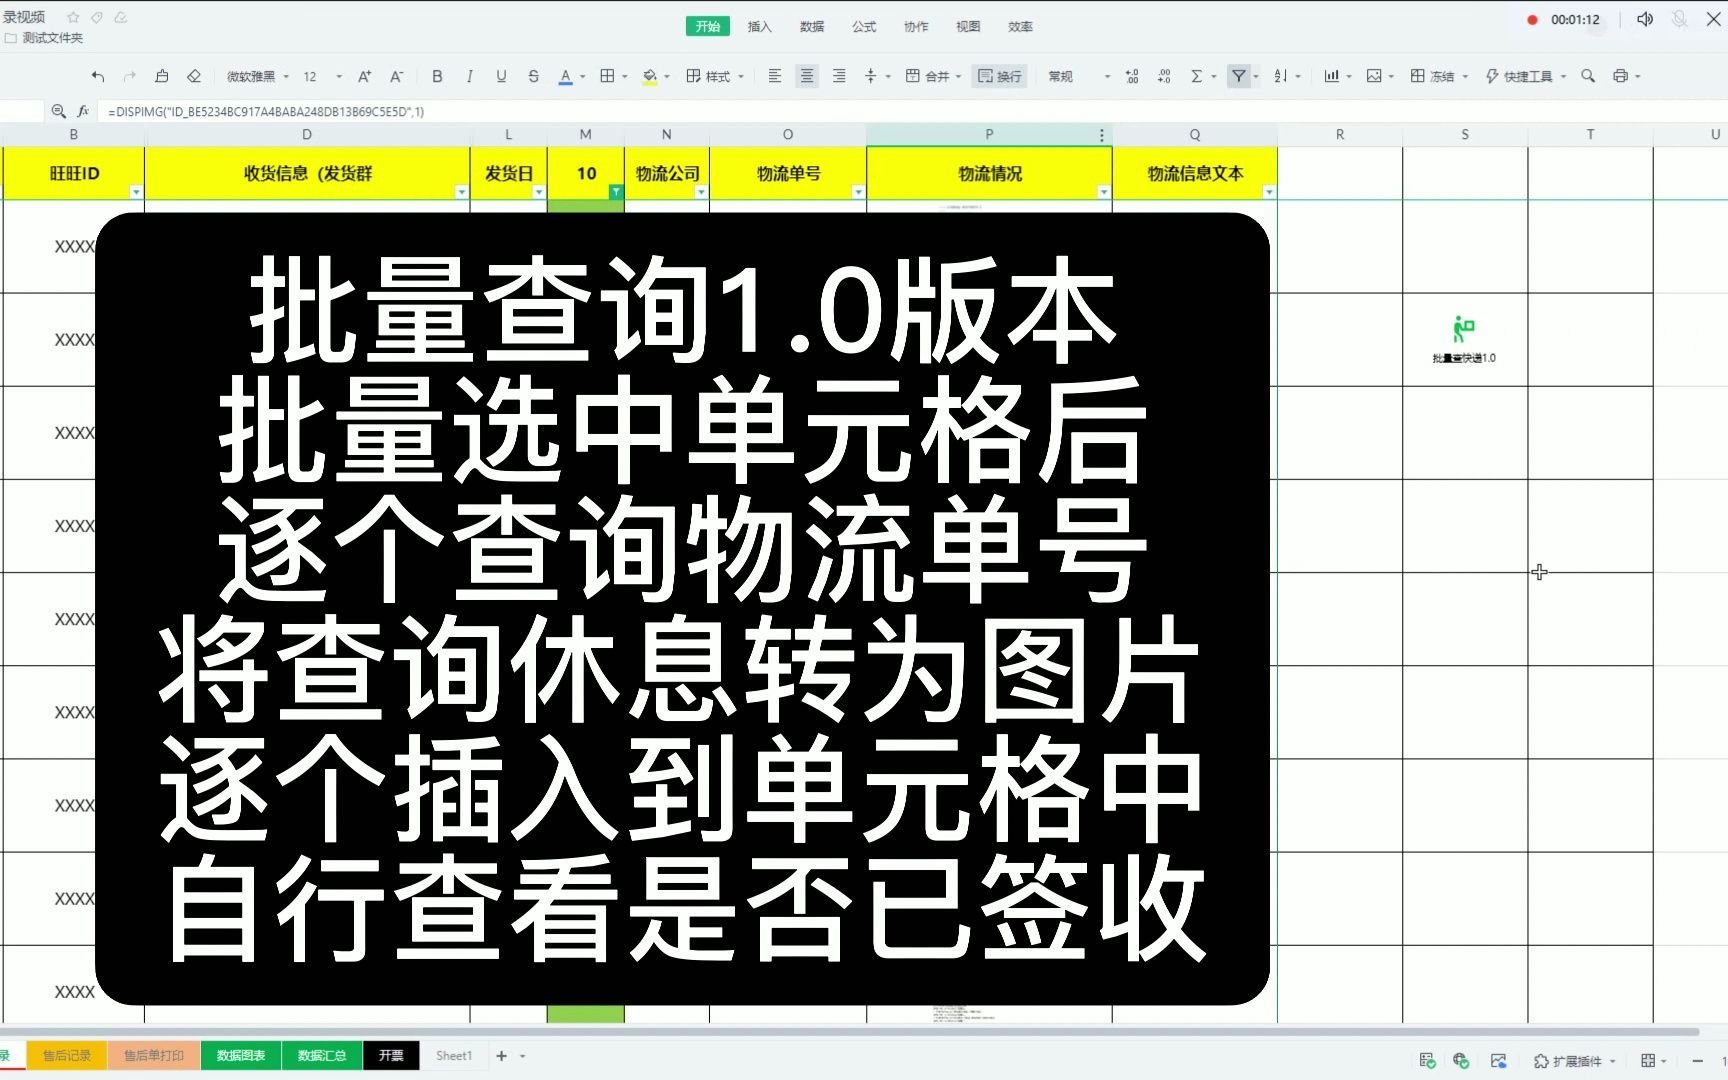1728x1080 pixels.
Task: Toggle underline formatting
Action: tap(501, 76)
